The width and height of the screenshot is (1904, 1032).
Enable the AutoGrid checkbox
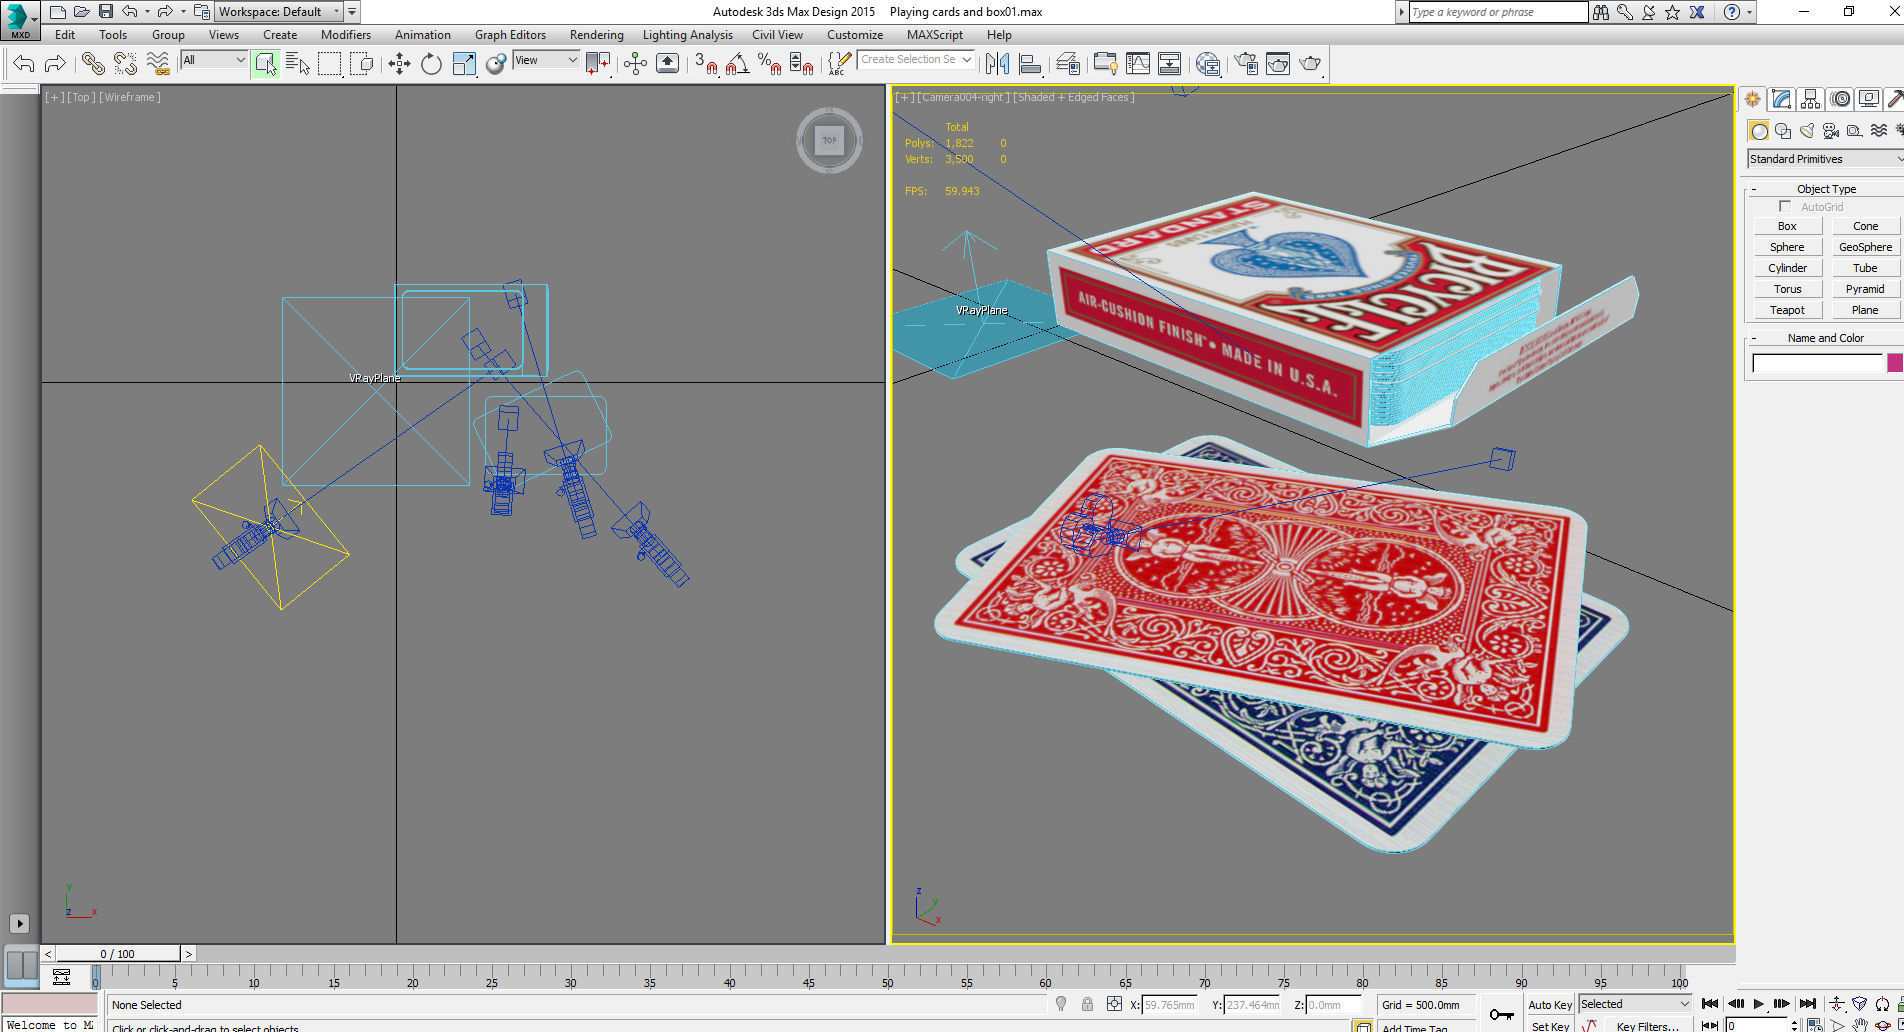coord(1785,207)
